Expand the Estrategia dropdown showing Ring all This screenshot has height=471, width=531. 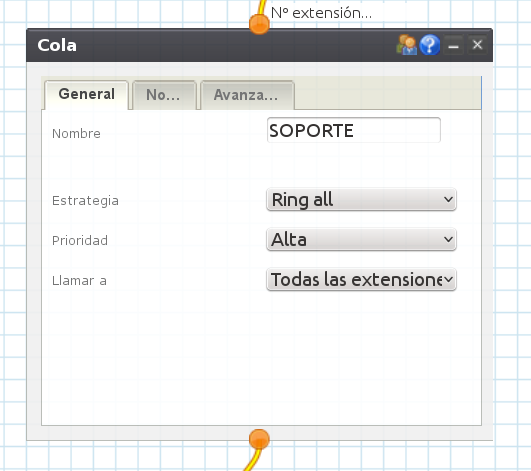[x=361, y=199]
